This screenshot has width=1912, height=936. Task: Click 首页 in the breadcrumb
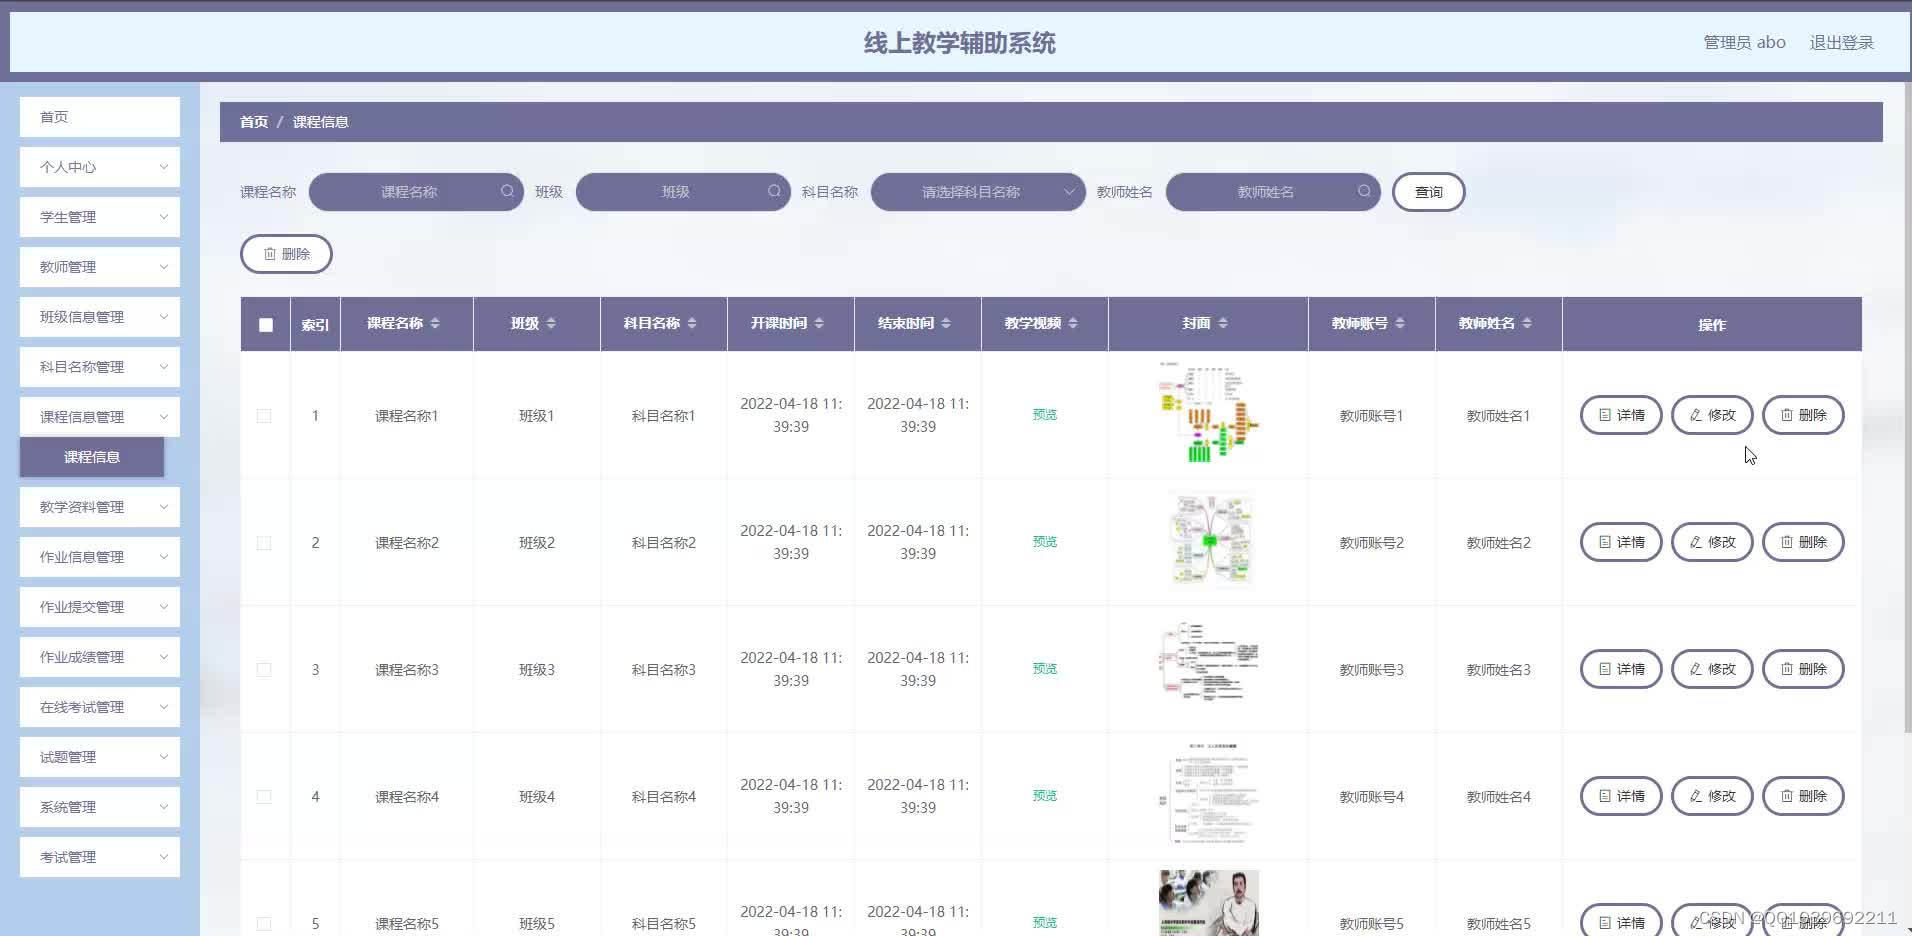(x=254, y=122)
